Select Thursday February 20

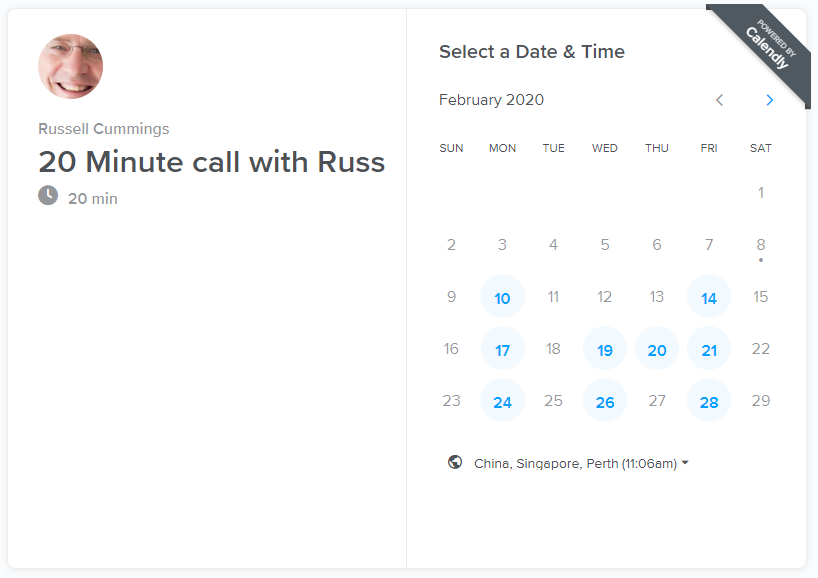coord(657,348)
